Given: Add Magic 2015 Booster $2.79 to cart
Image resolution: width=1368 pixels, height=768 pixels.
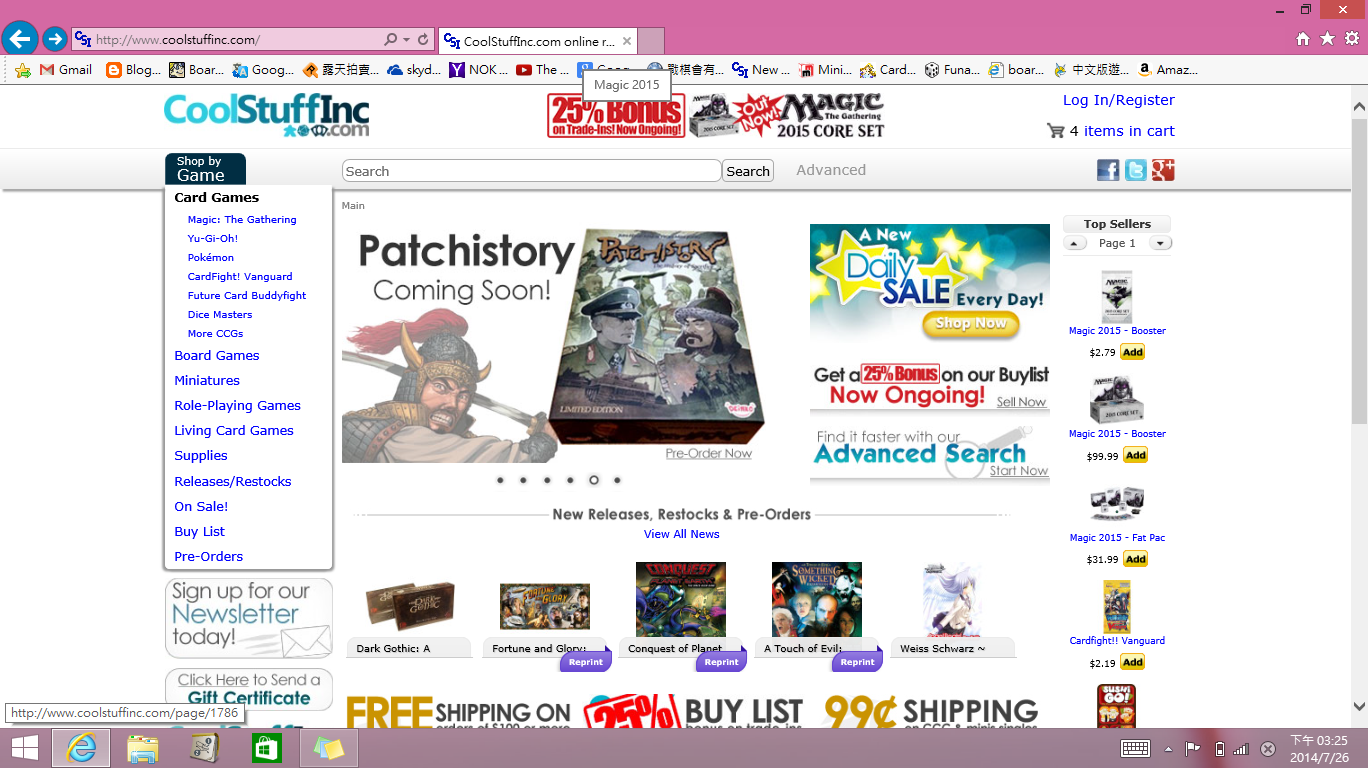Looking at the screenshot, I should (1132, 352).
